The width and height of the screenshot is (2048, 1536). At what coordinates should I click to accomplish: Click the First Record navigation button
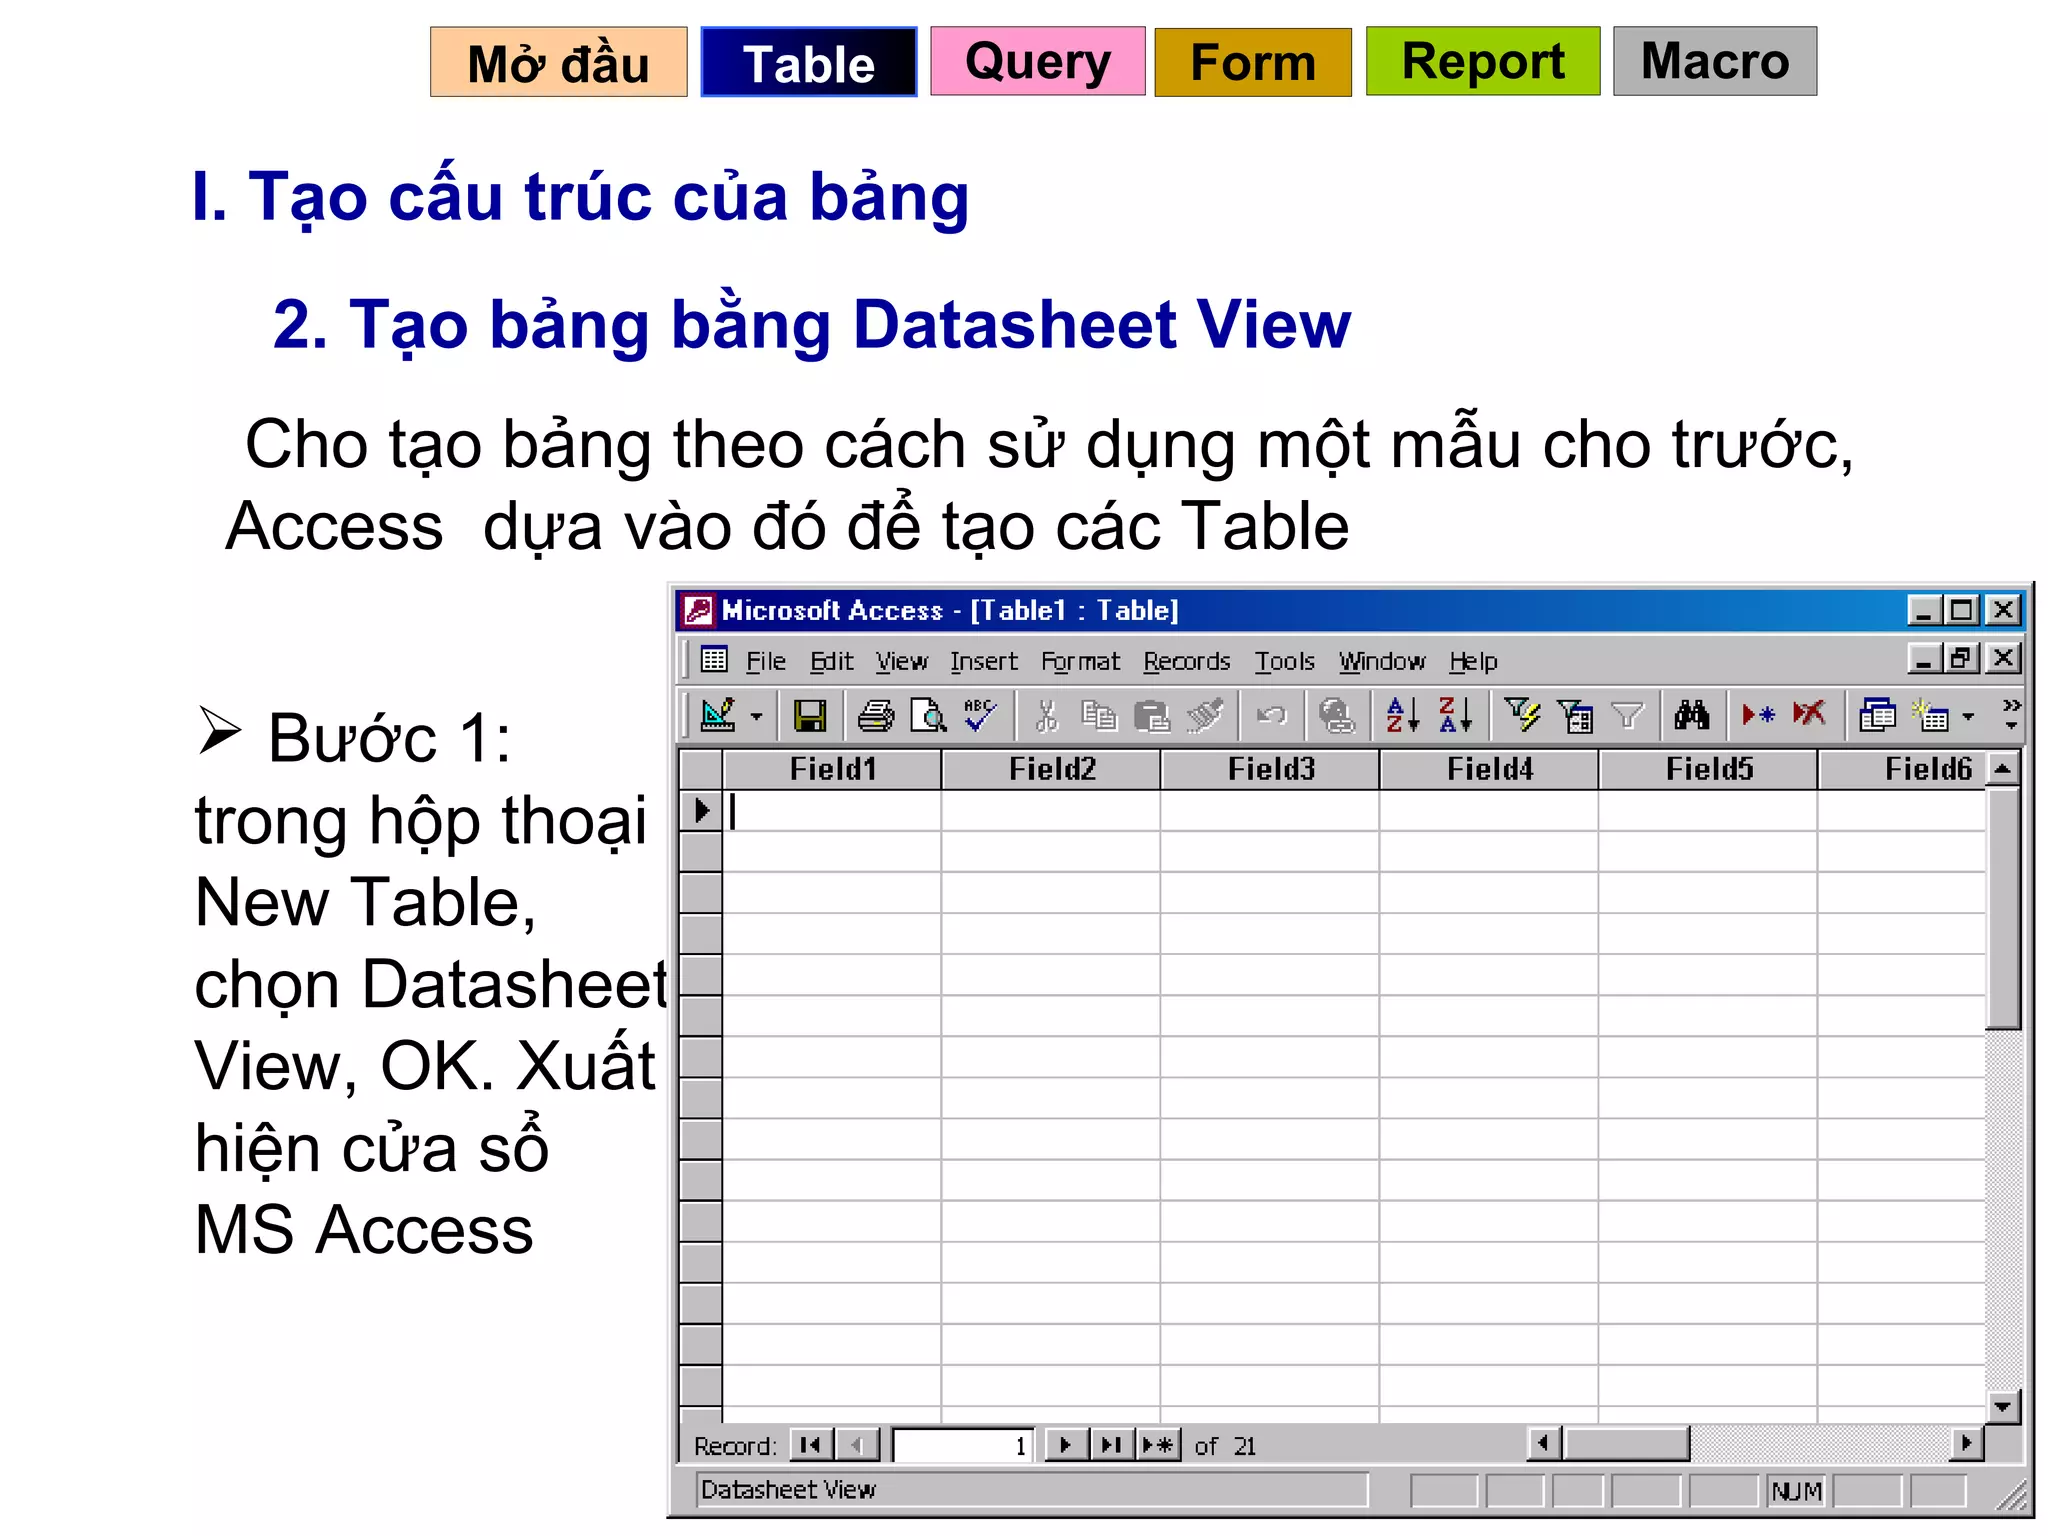811,1445
